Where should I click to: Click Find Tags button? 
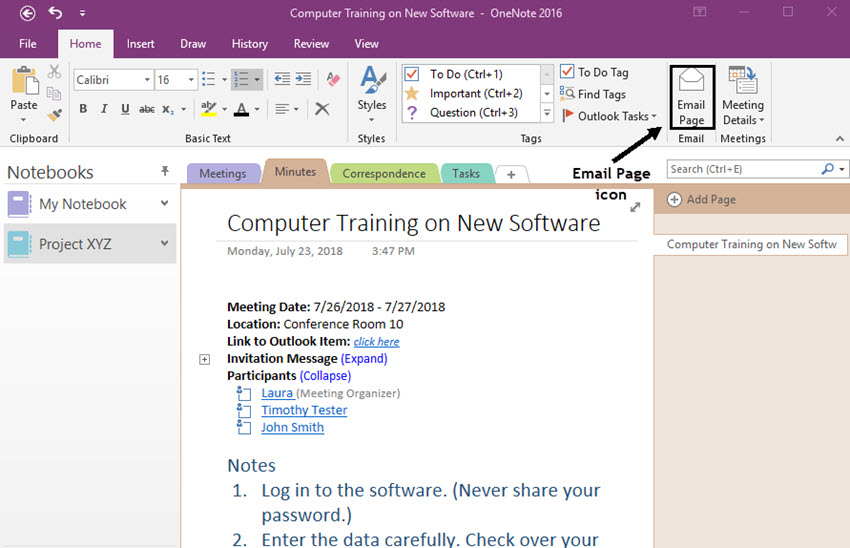(593, 94)
